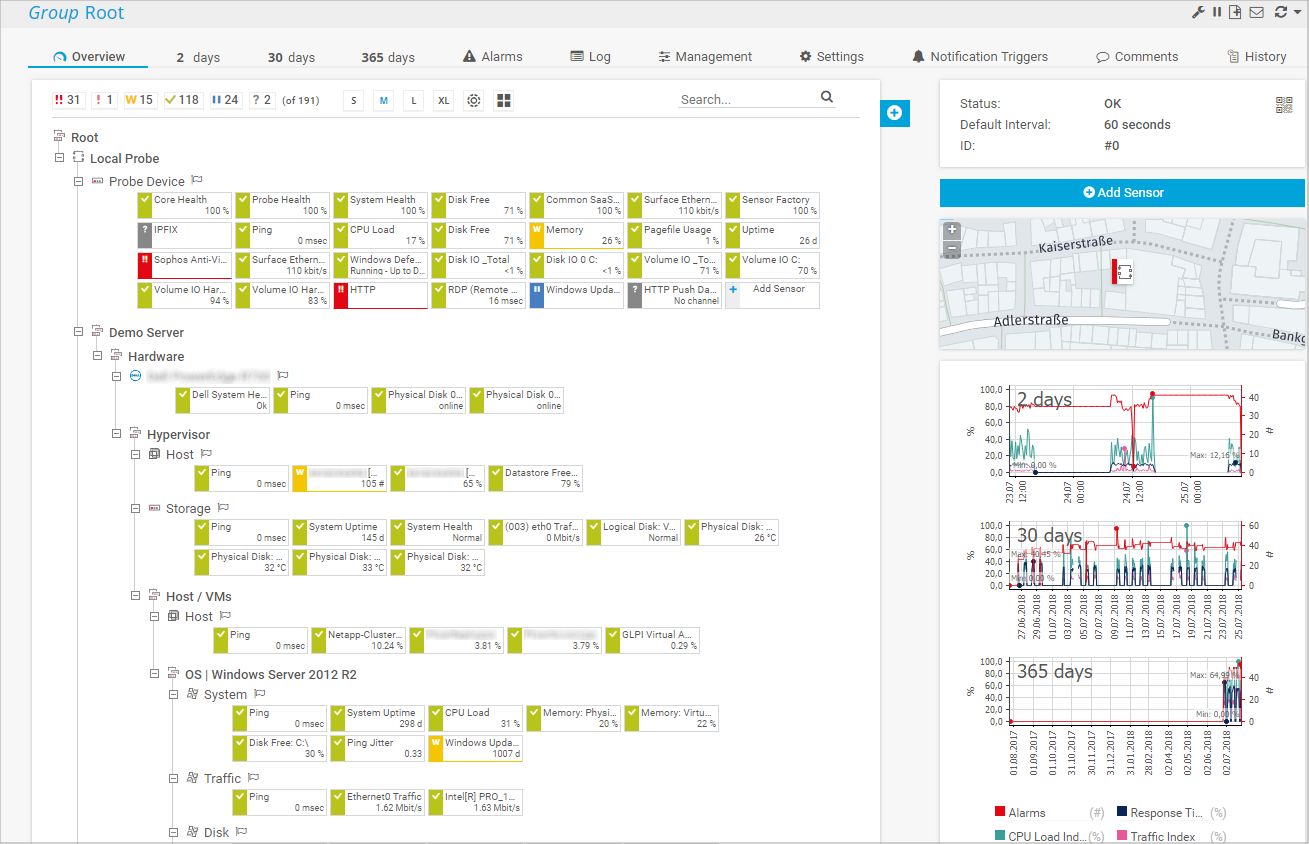Focus the Search input field

(x=745, y=99)
